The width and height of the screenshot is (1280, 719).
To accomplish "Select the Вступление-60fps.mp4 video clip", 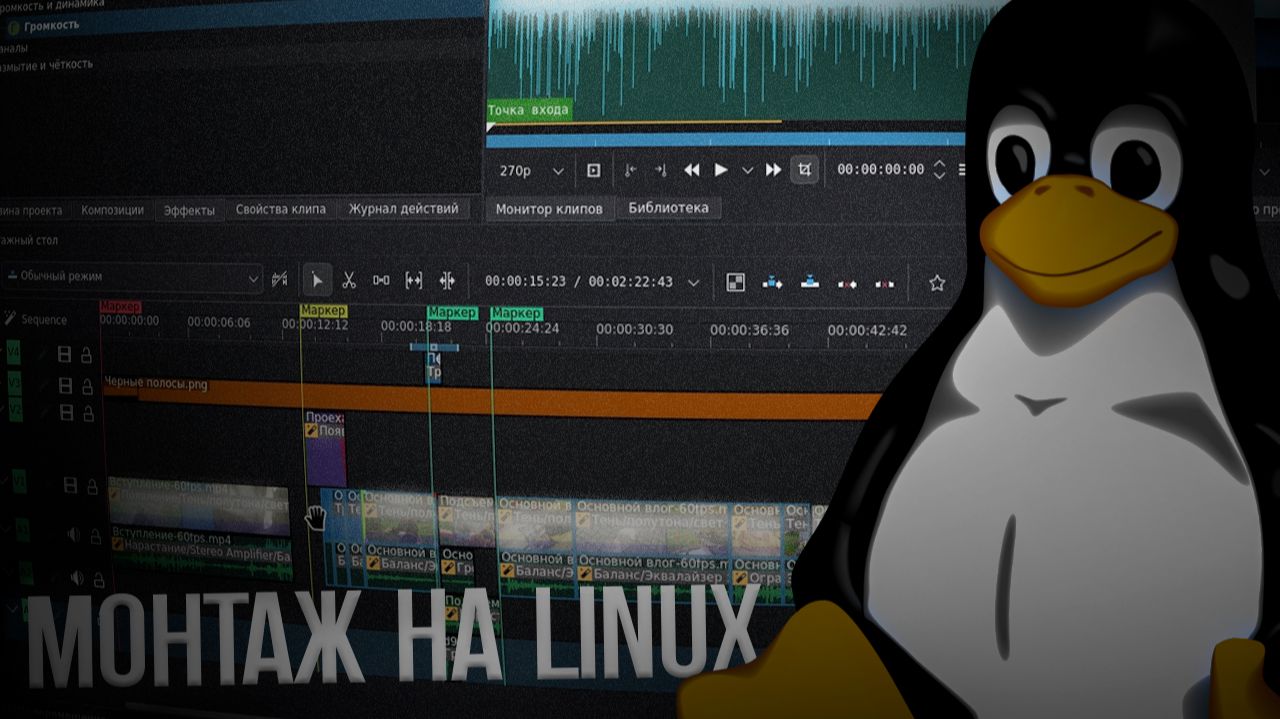I will tap(198, 505).
